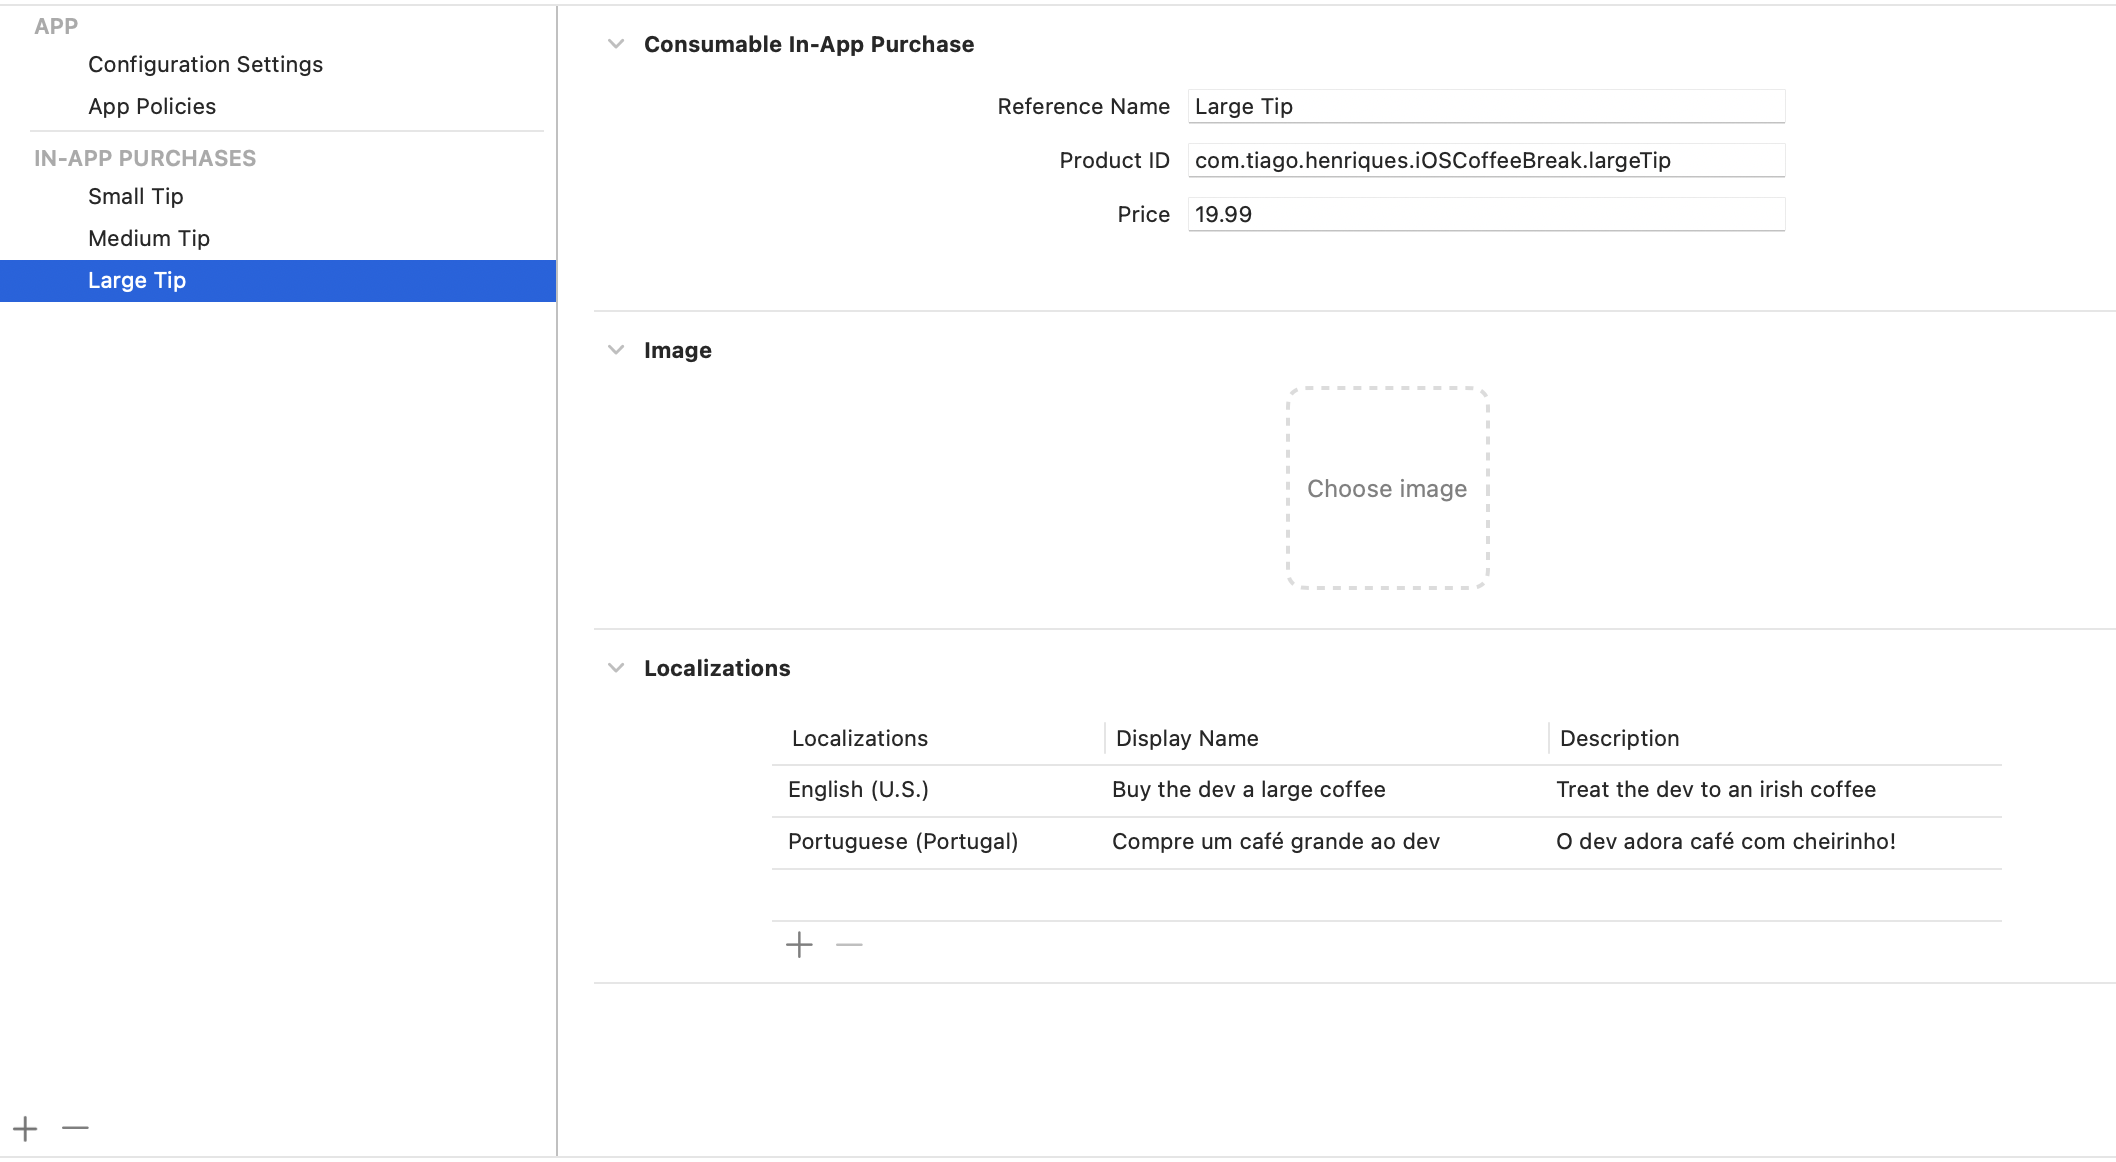This screenshot has width=2116, height=1162.
Task: Open App Policies in the sidebar
Action: click(x=152, y=106)
